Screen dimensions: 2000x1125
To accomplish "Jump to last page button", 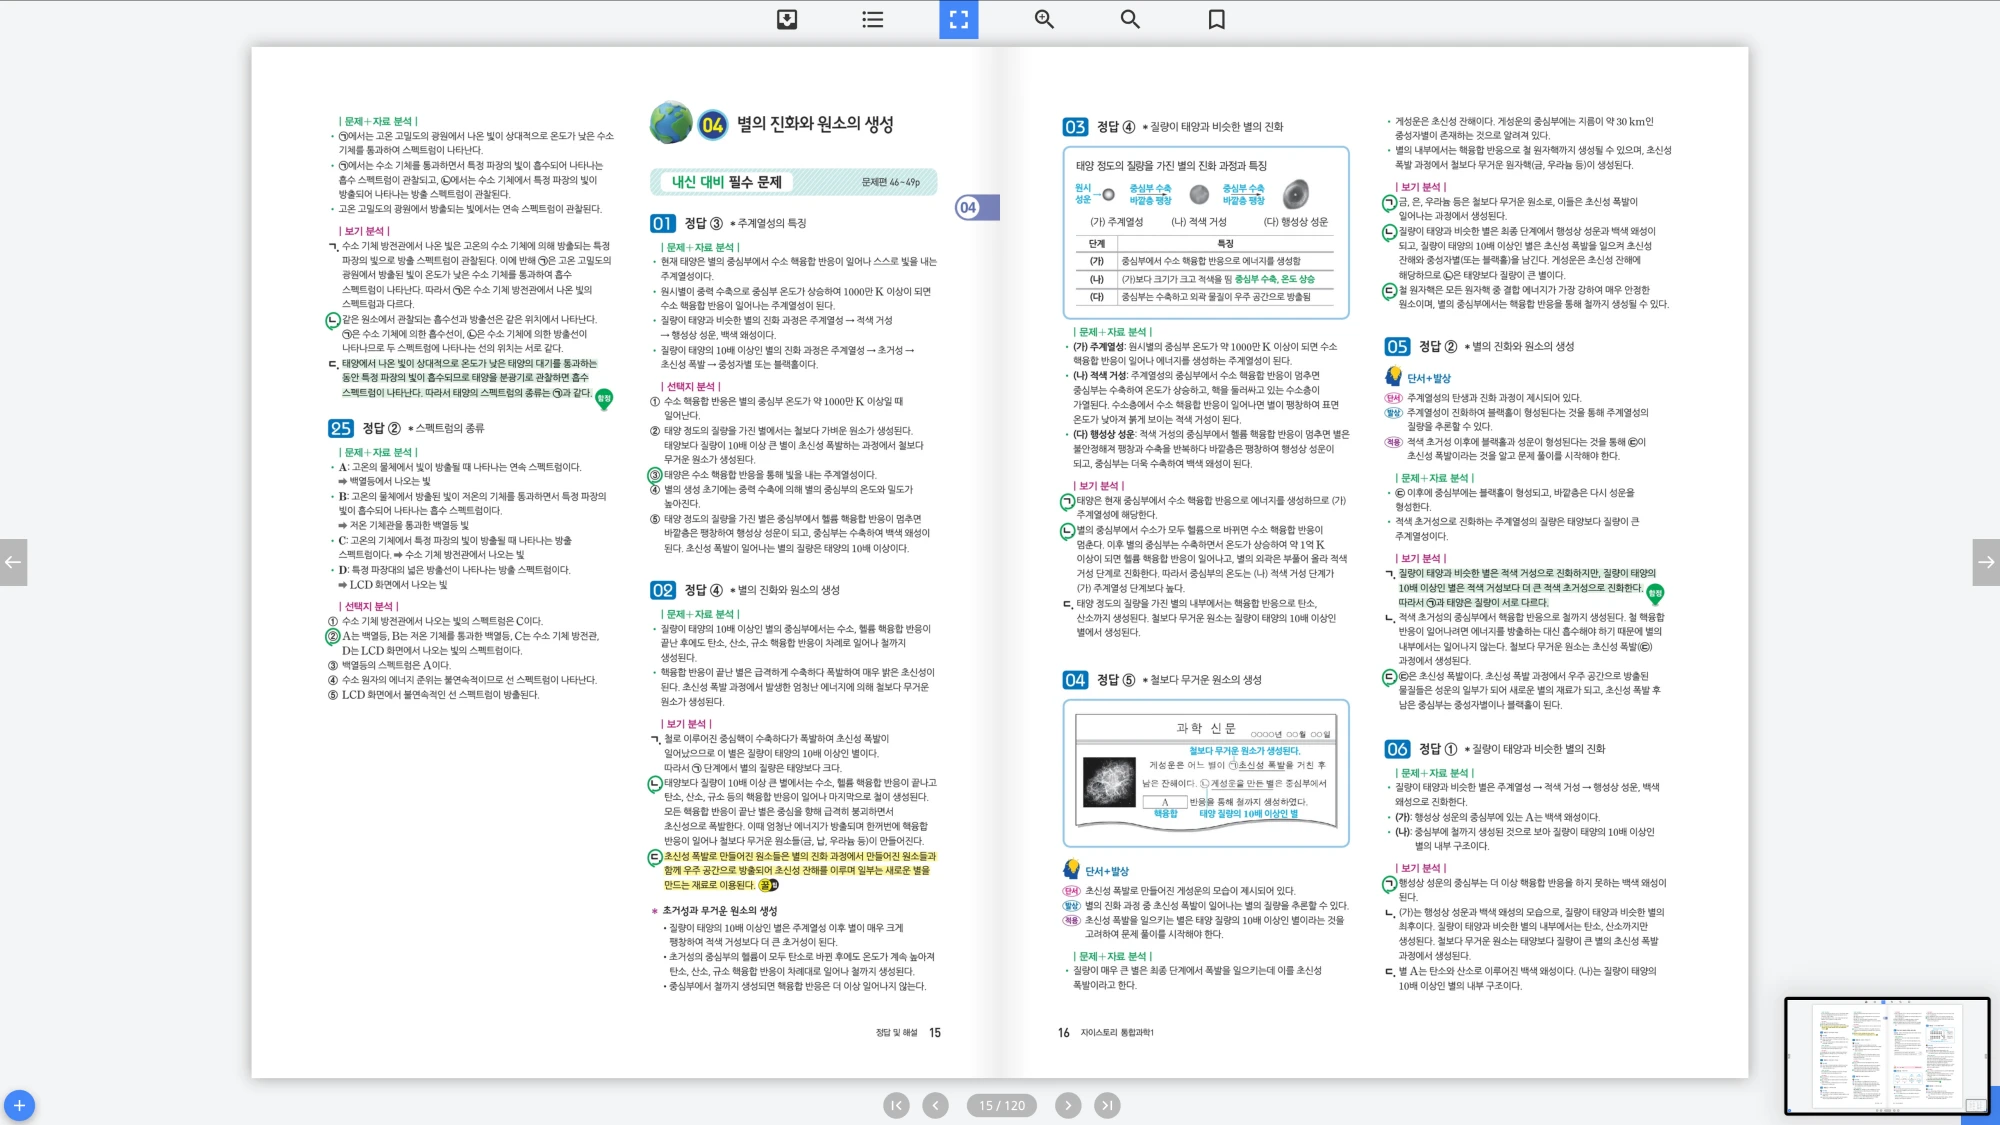I will click(1106, 1105).
